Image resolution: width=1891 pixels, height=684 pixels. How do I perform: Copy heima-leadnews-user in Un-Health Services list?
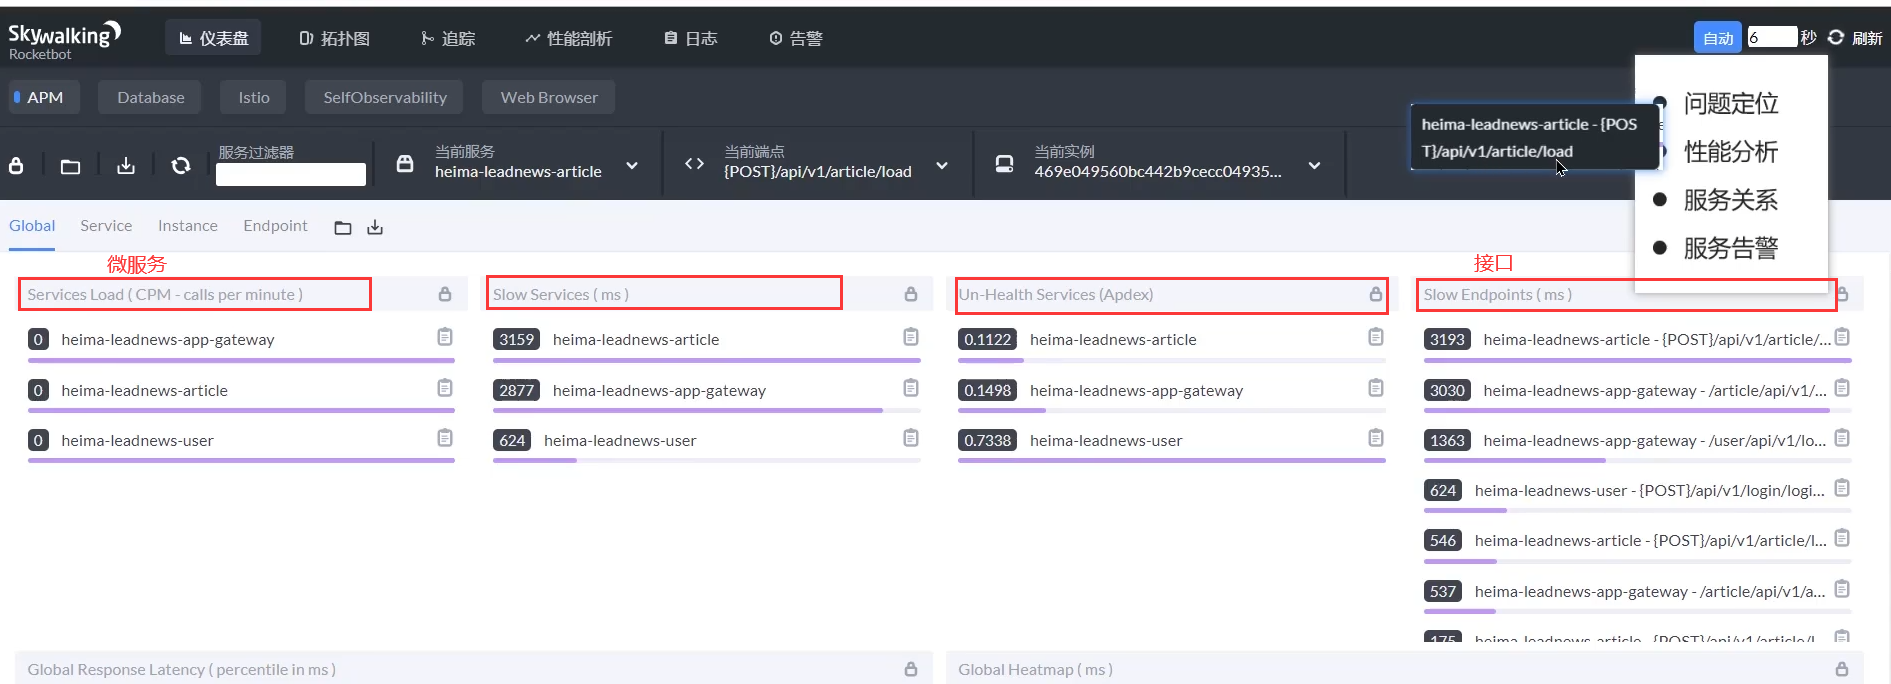pos(1376,437)
